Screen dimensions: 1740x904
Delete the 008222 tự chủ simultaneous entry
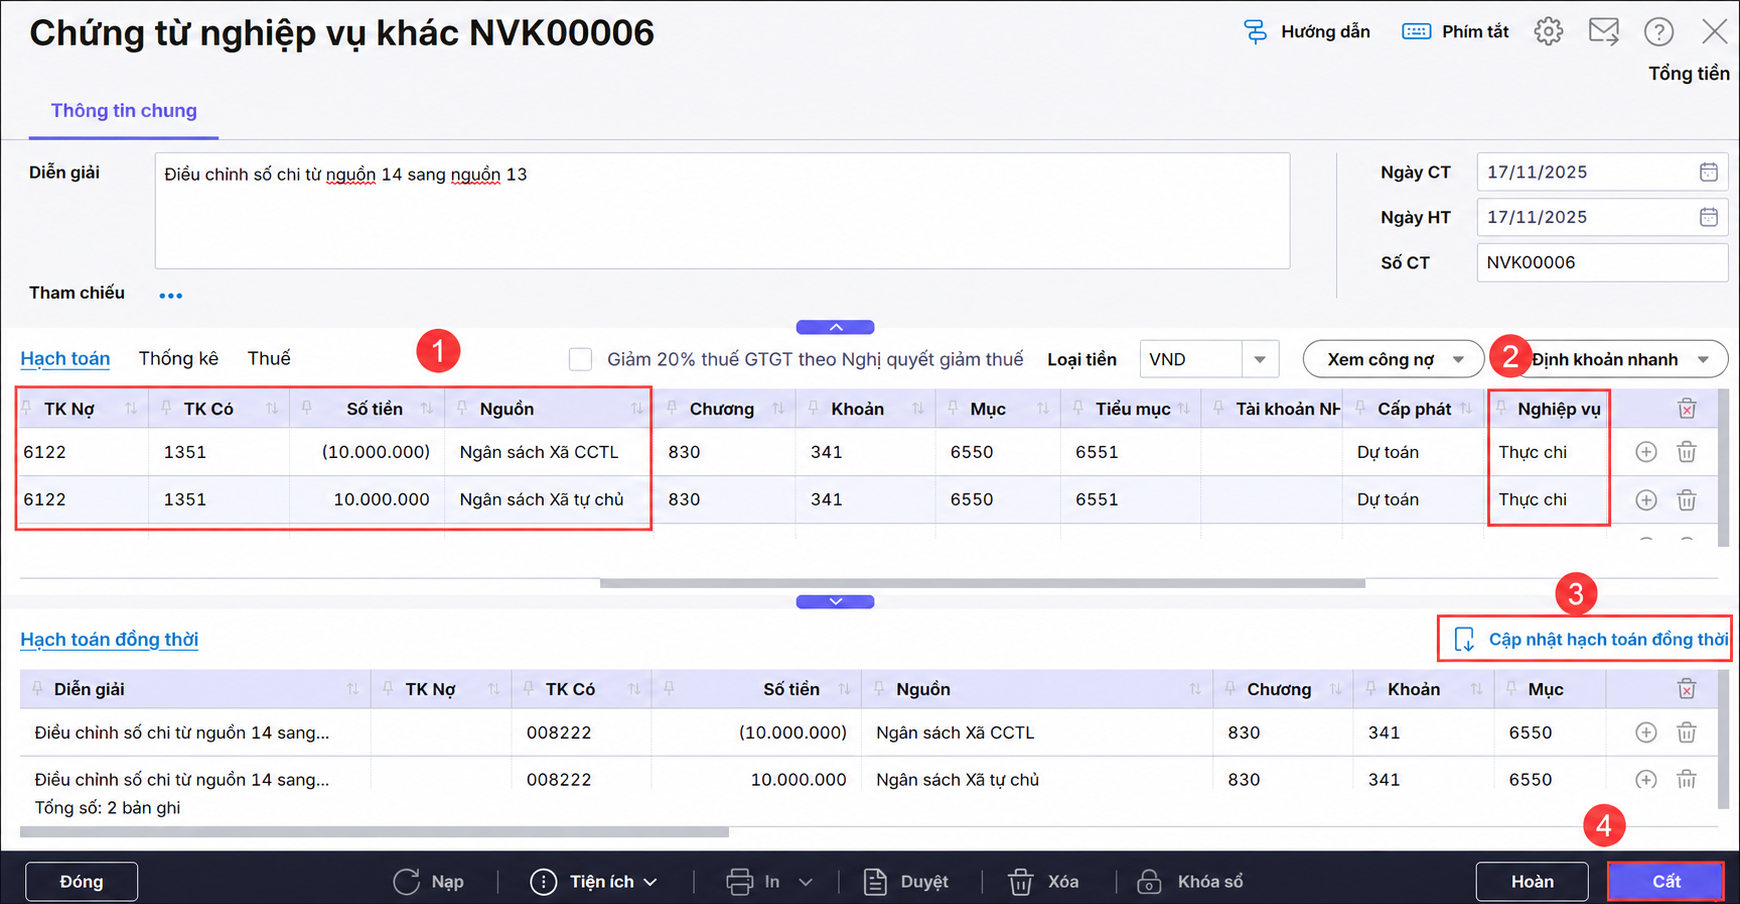1687,780
